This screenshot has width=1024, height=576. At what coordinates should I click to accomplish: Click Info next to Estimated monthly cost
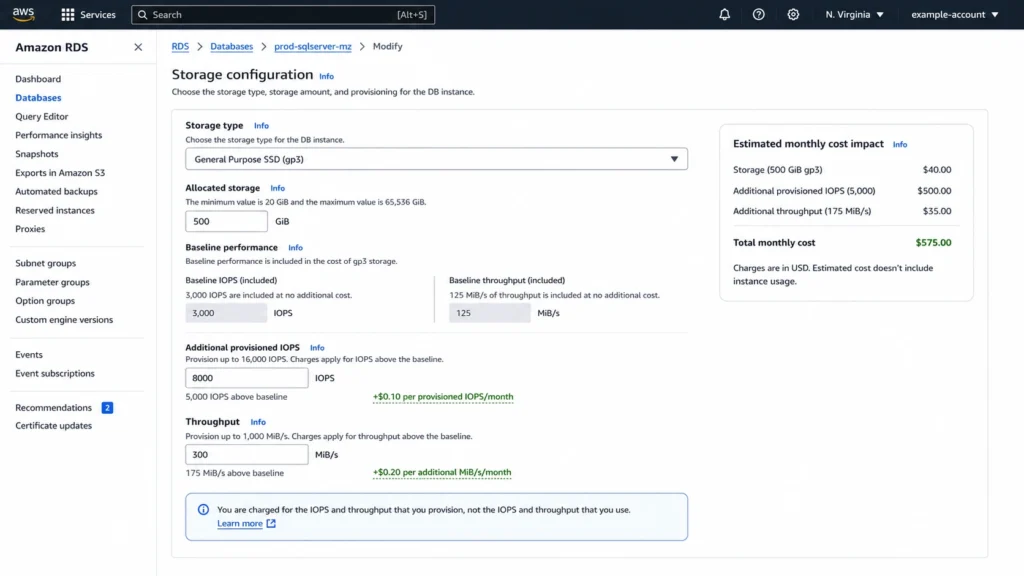[900, 144]
